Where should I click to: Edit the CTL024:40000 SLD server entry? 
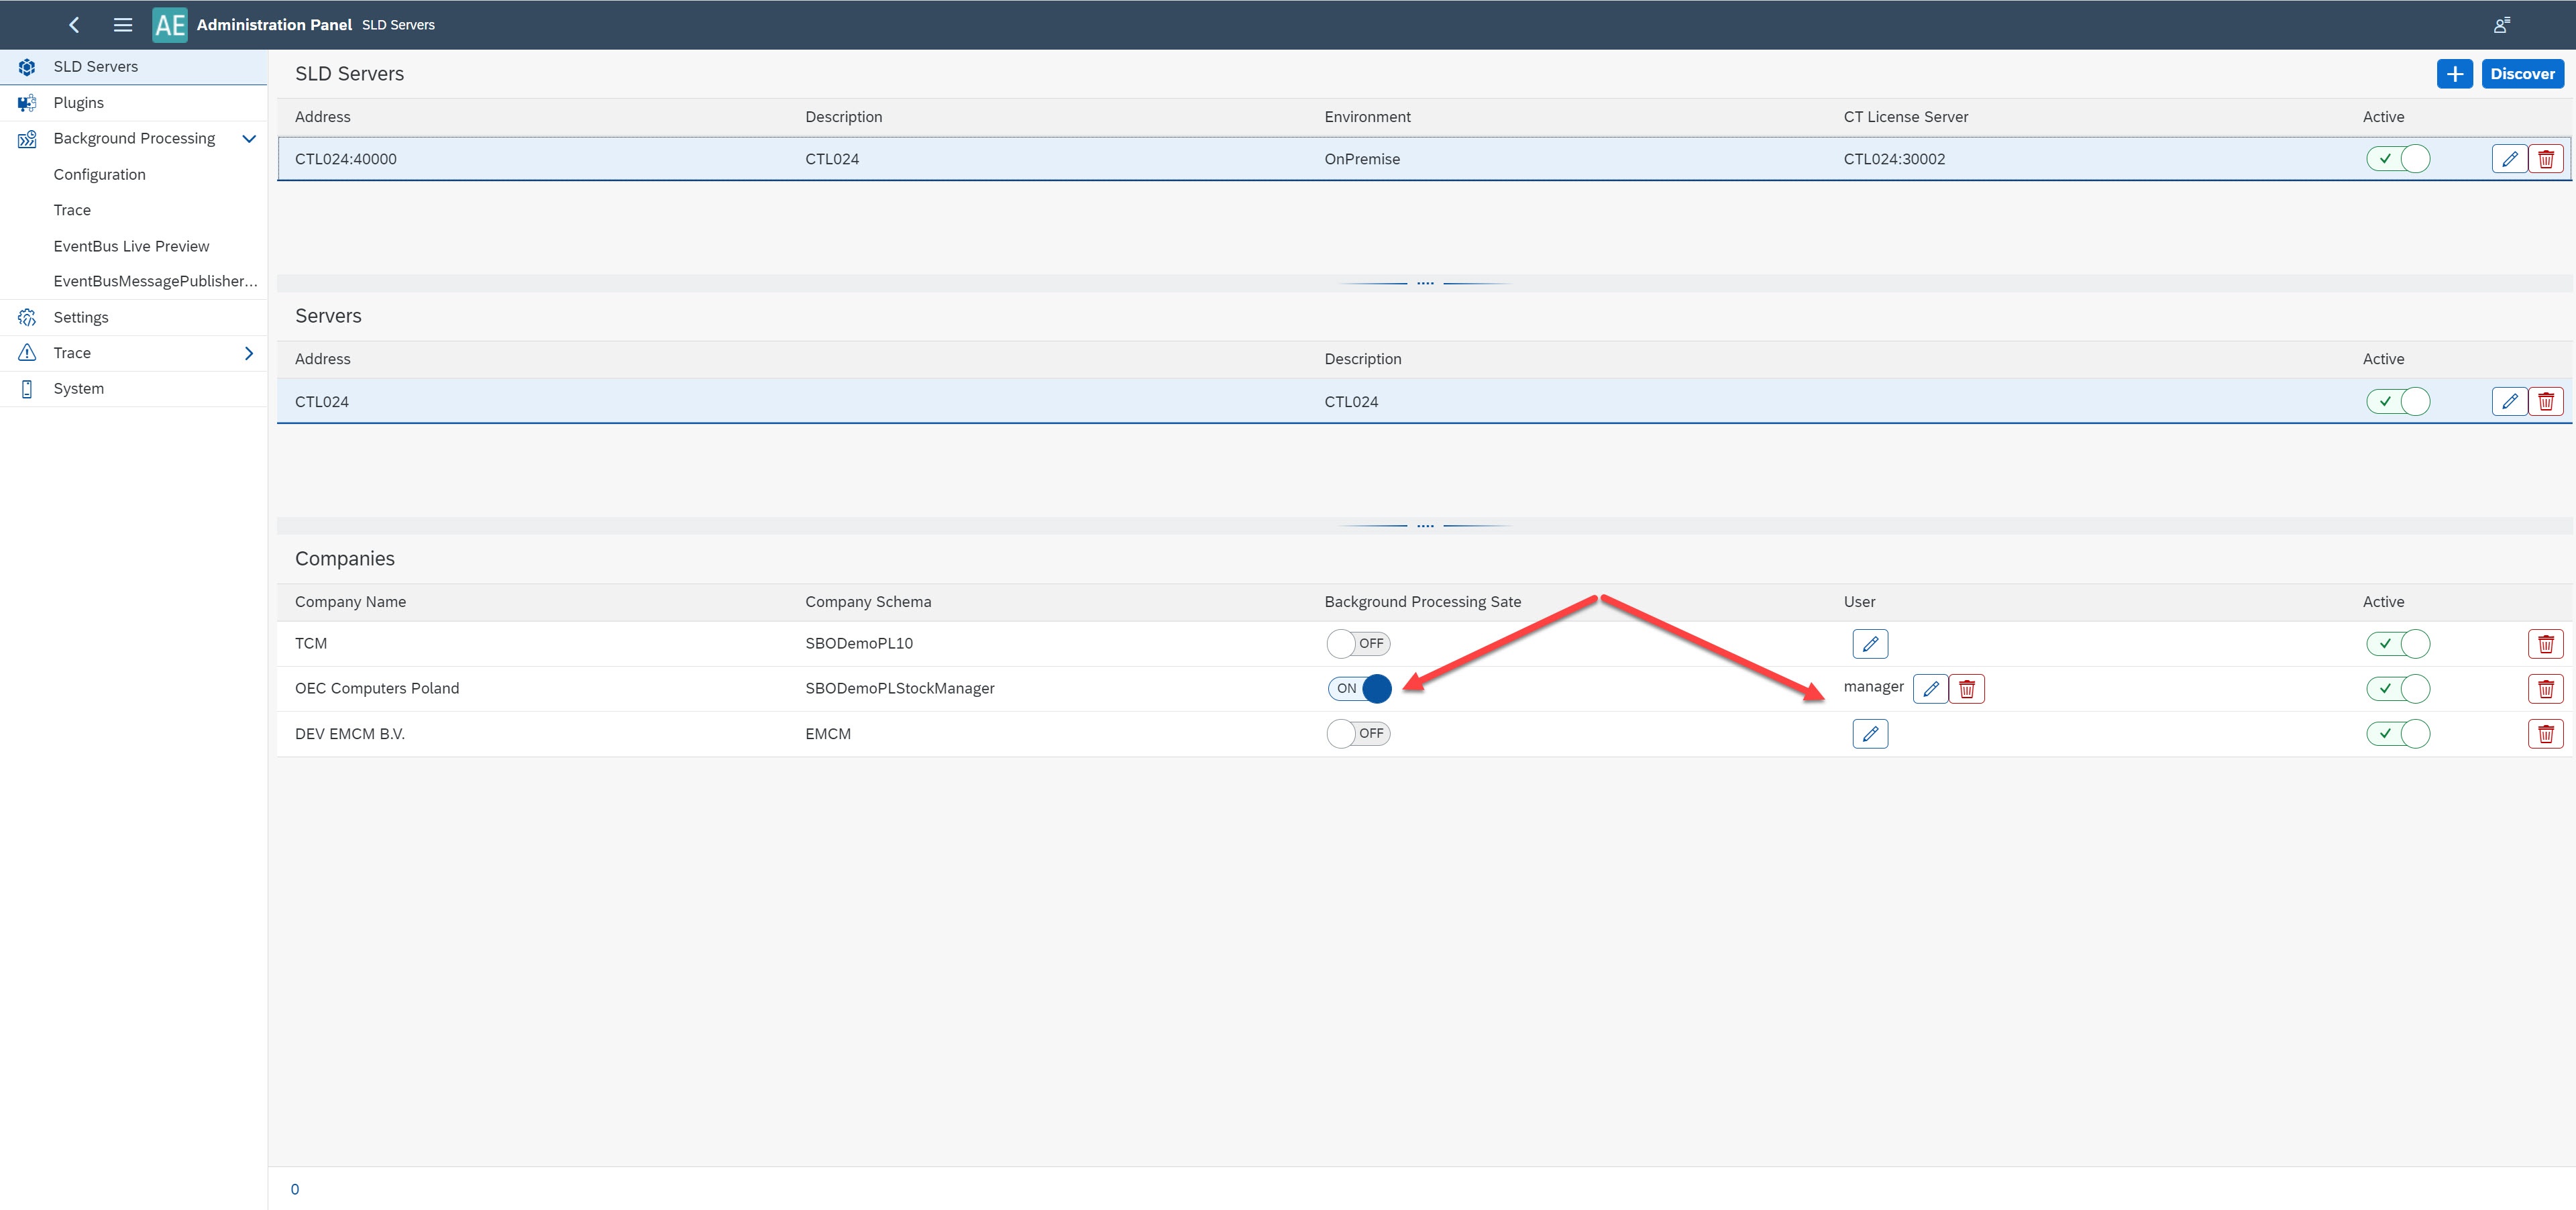tap(2510, 158)
